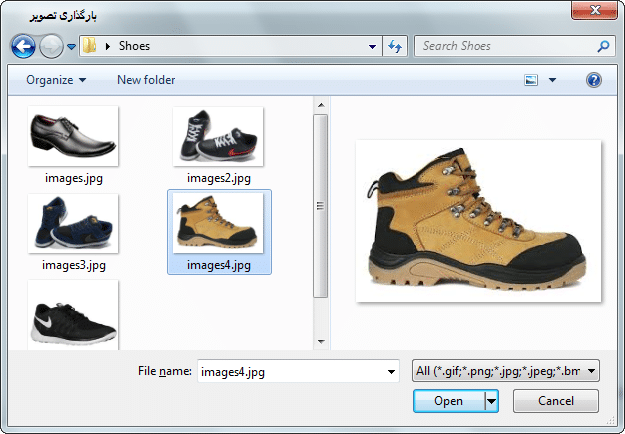Refresh the Shoes folder view
Image resolution: width=625 pixels, height=434 pixels.
click(x=395, y=46)
